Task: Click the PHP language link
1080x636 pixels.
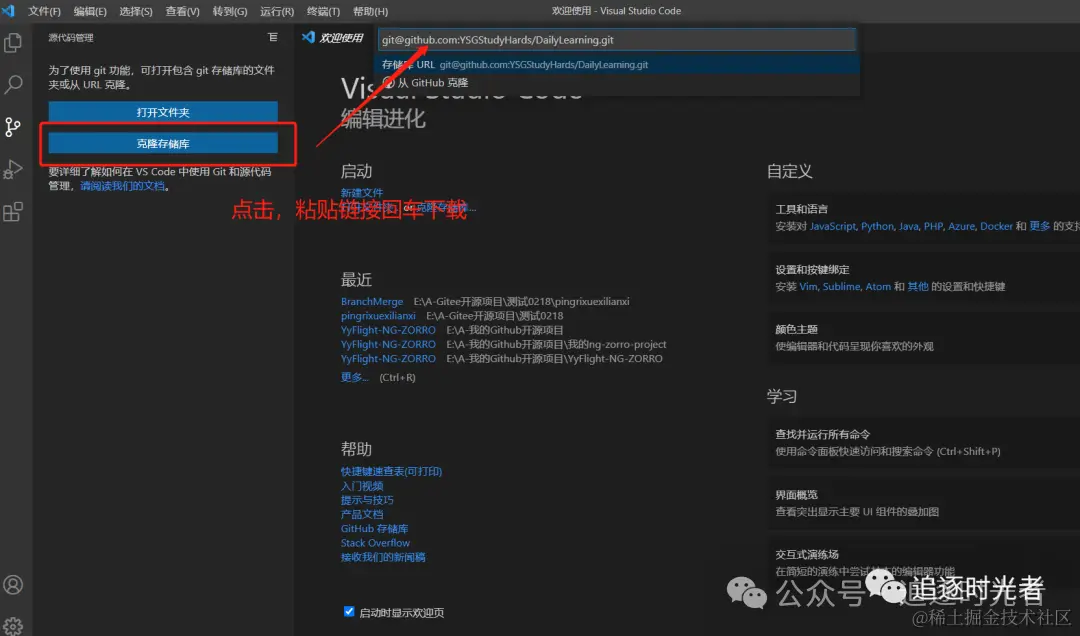Action: pos(933,227)
